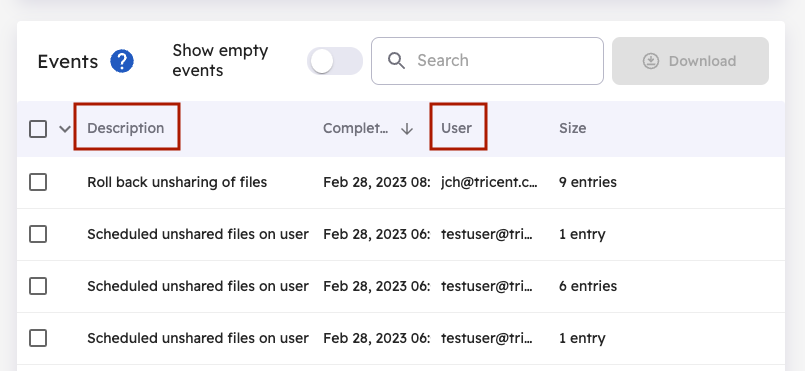Viewport: 805px width, 371px height.
Task: Tick the select-all checkbox in header row
Action: pyautogui.click(x=38, y=129)
